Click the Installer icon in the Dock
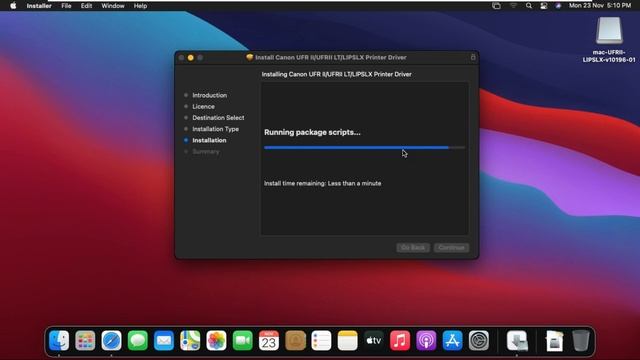The image size is (640, 360). tap(517, 340)
